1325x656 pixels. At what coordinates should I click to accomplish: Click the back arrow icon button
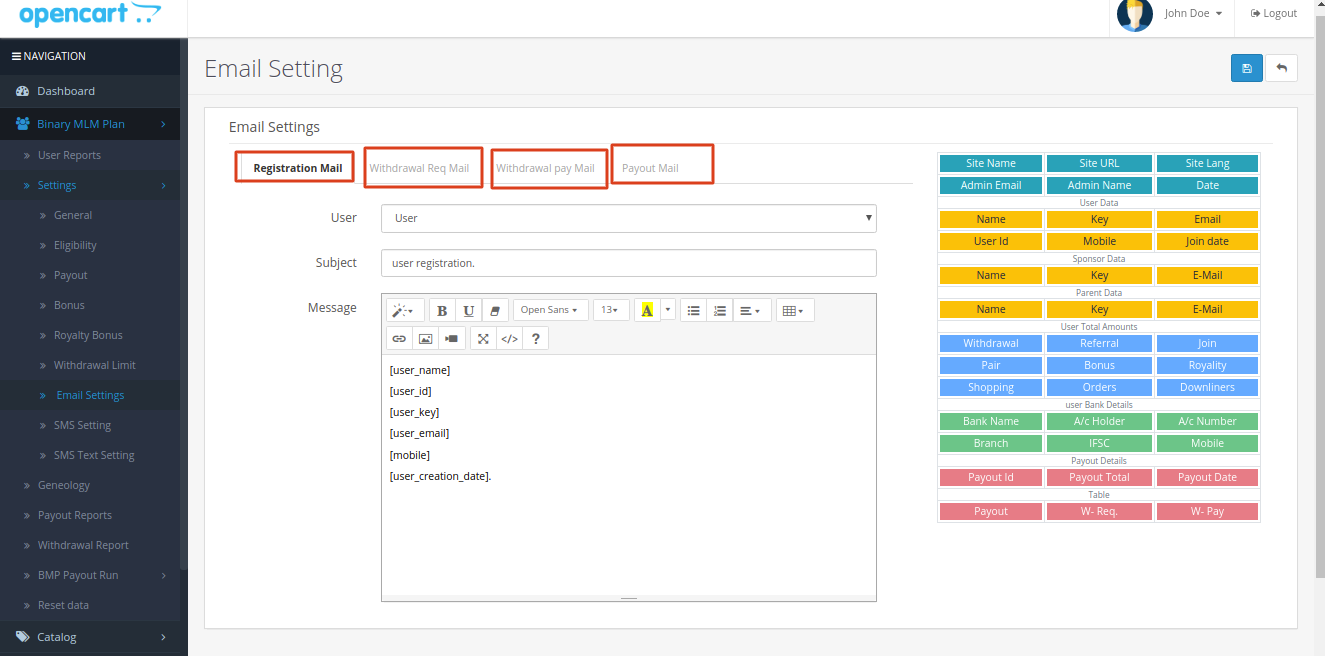[1281, 68]
